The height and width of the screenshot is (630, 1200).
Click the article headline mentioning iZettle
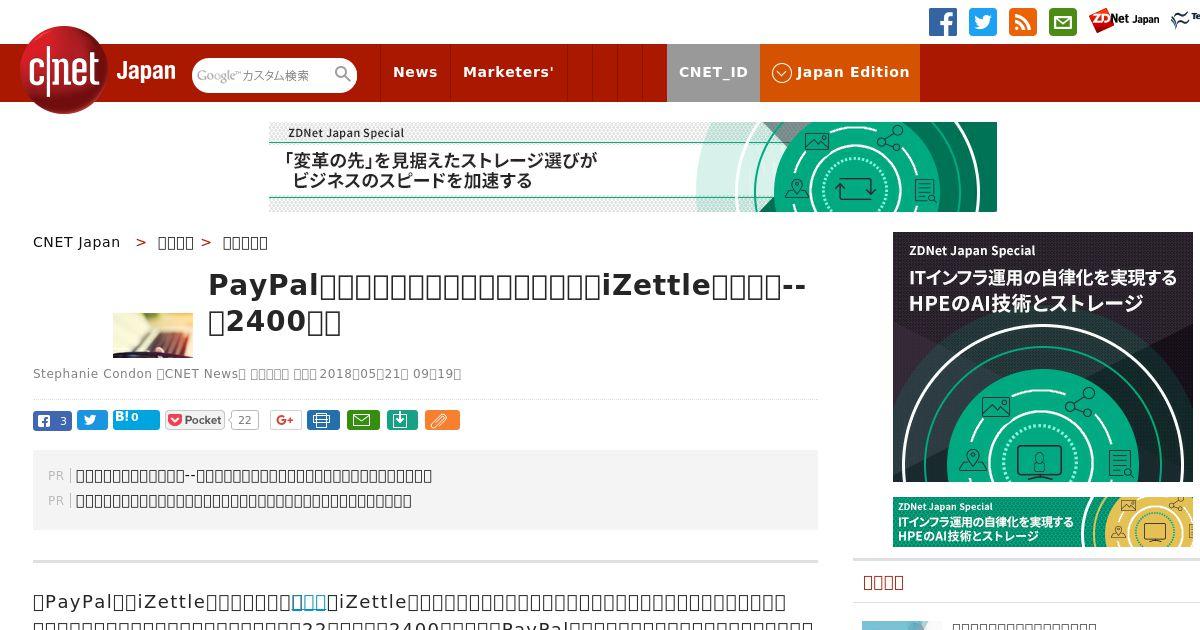507,303
